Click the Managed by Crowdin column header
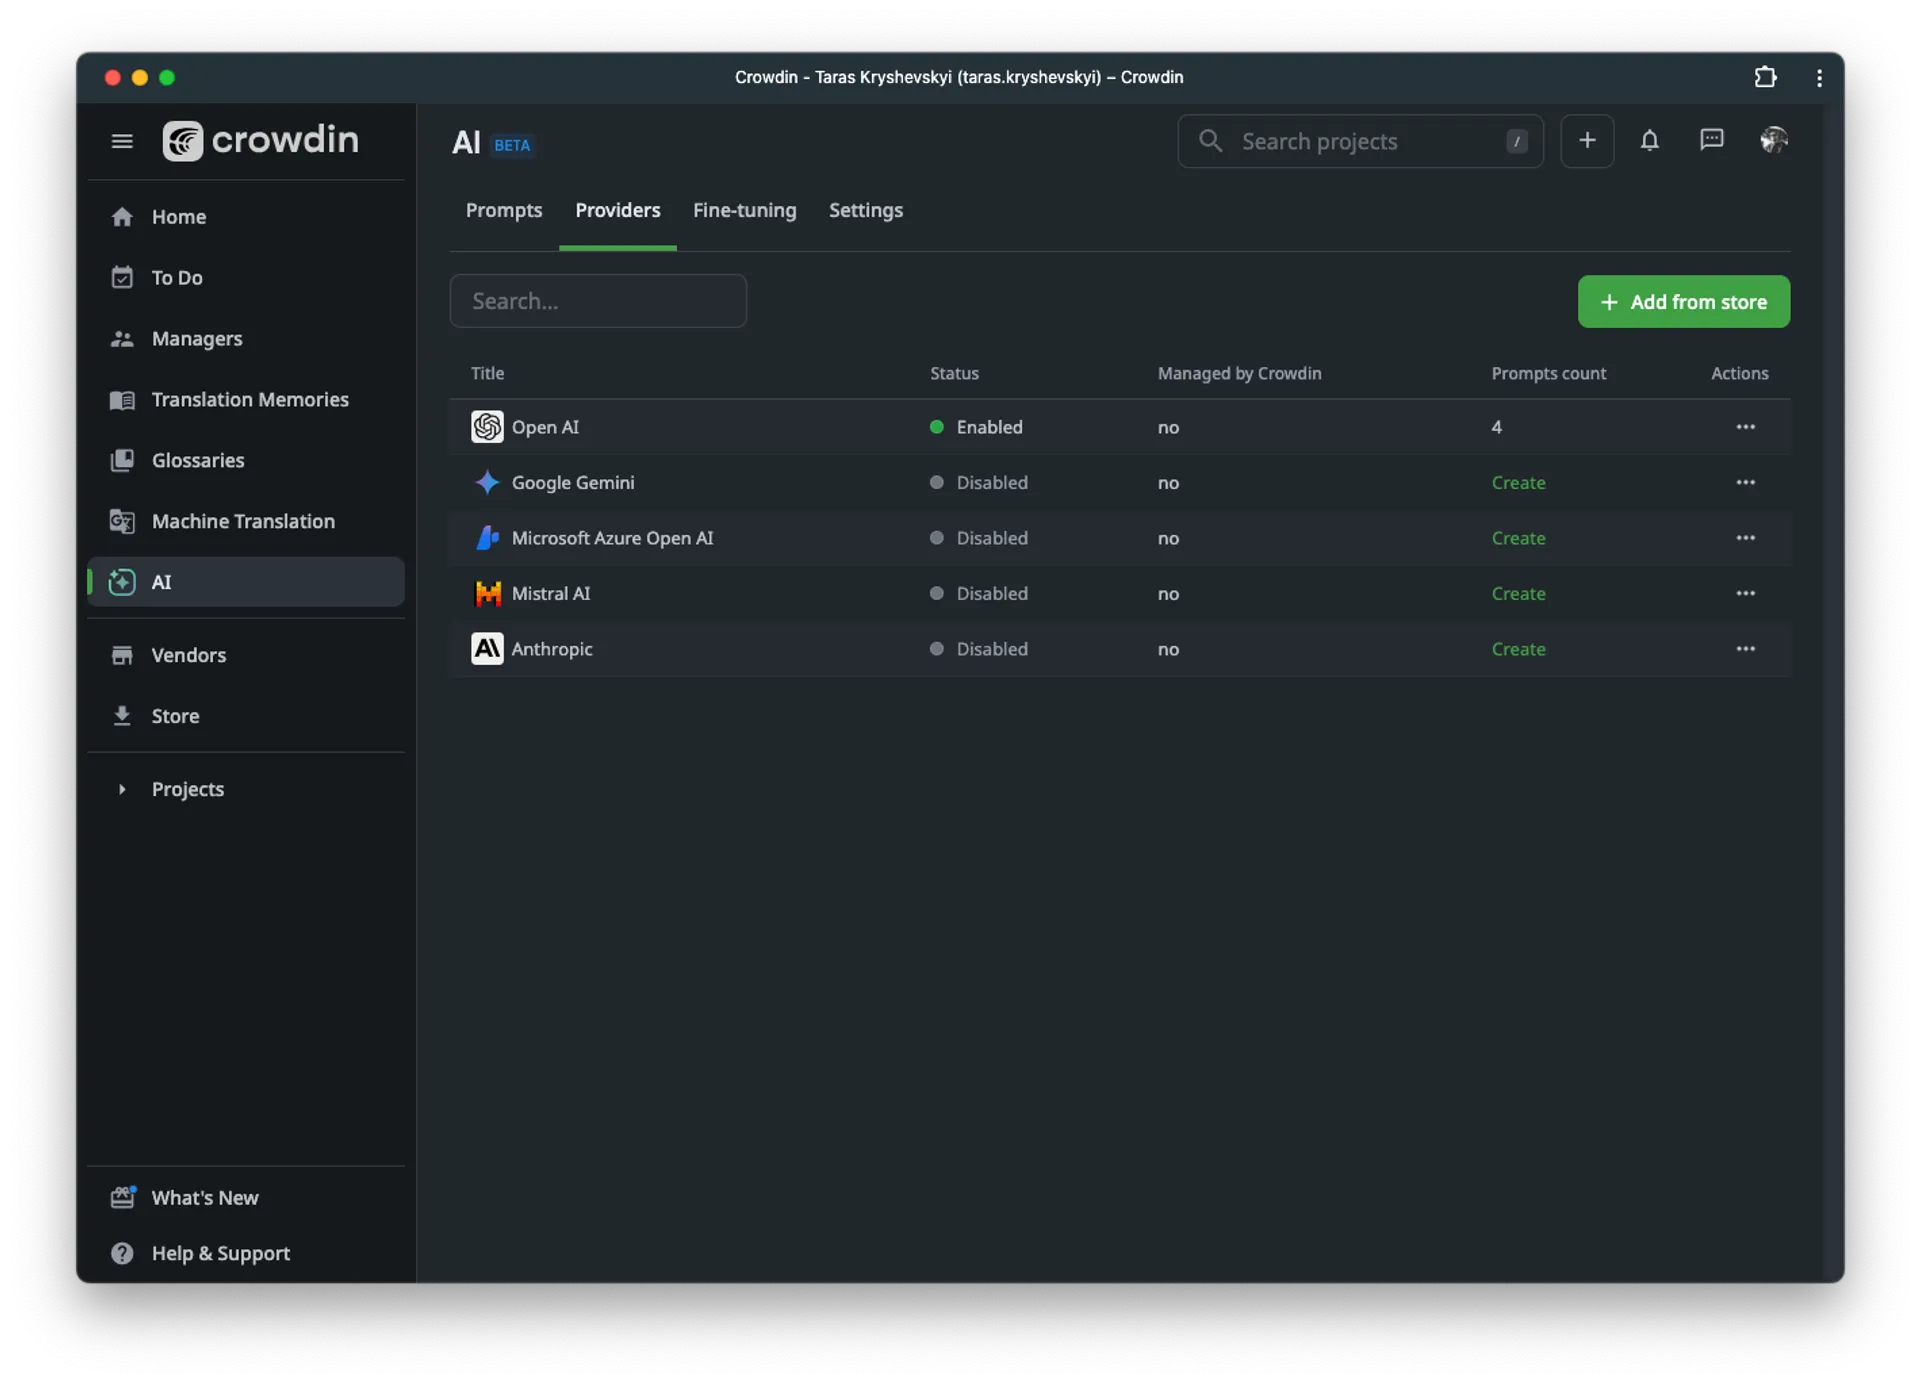The height and width of the screenshot is (1383, 1920). pyautogui.click(x=1239, y=374)
